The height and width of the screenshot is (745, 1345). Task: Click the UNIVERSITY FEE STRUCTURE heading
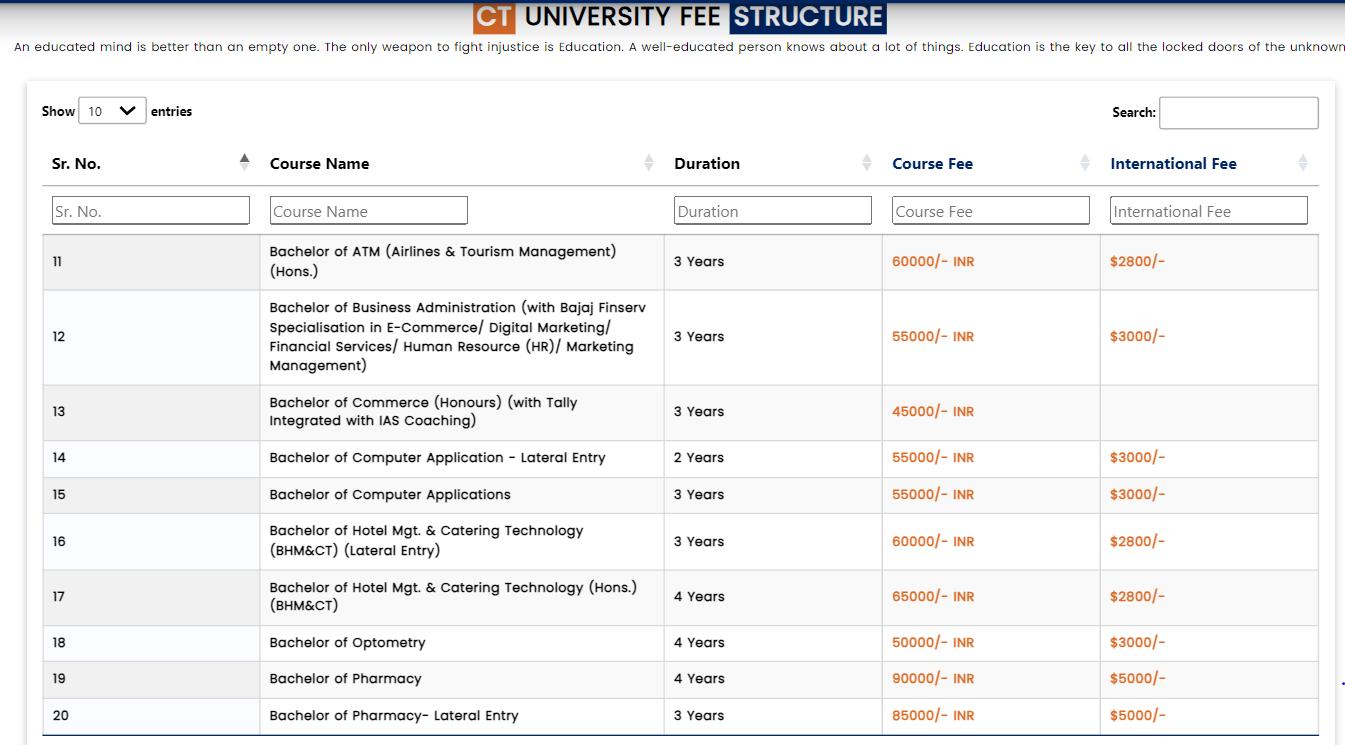coord(680,17)
